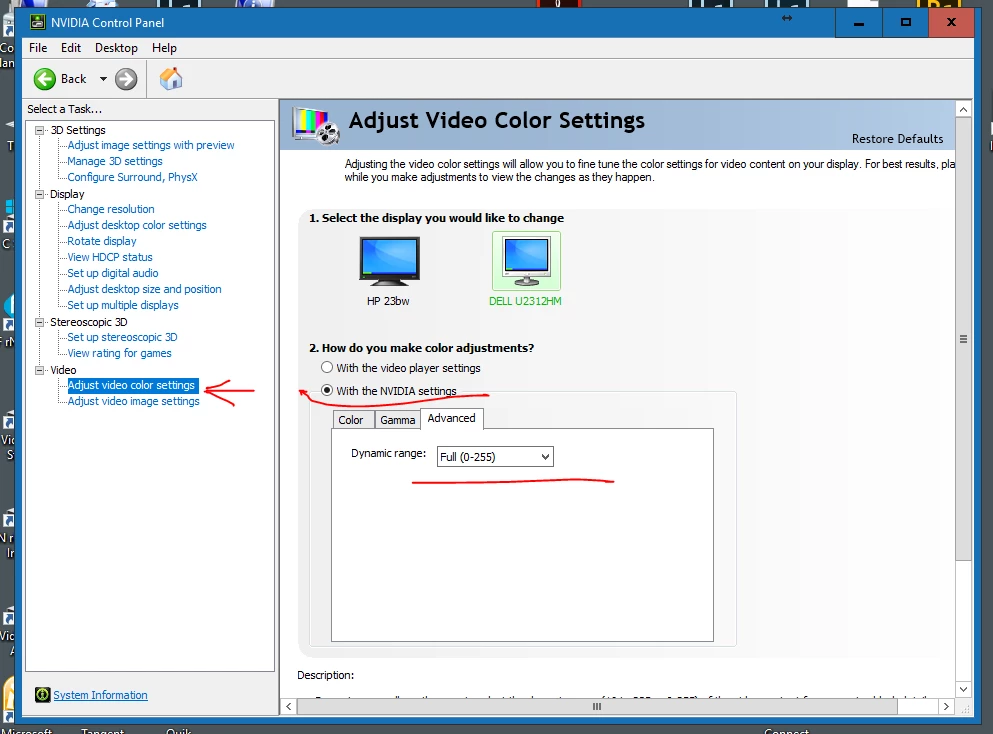Collapse the Stereoscopic 3D tree node

pyautogui.click(x=40, y=322)
